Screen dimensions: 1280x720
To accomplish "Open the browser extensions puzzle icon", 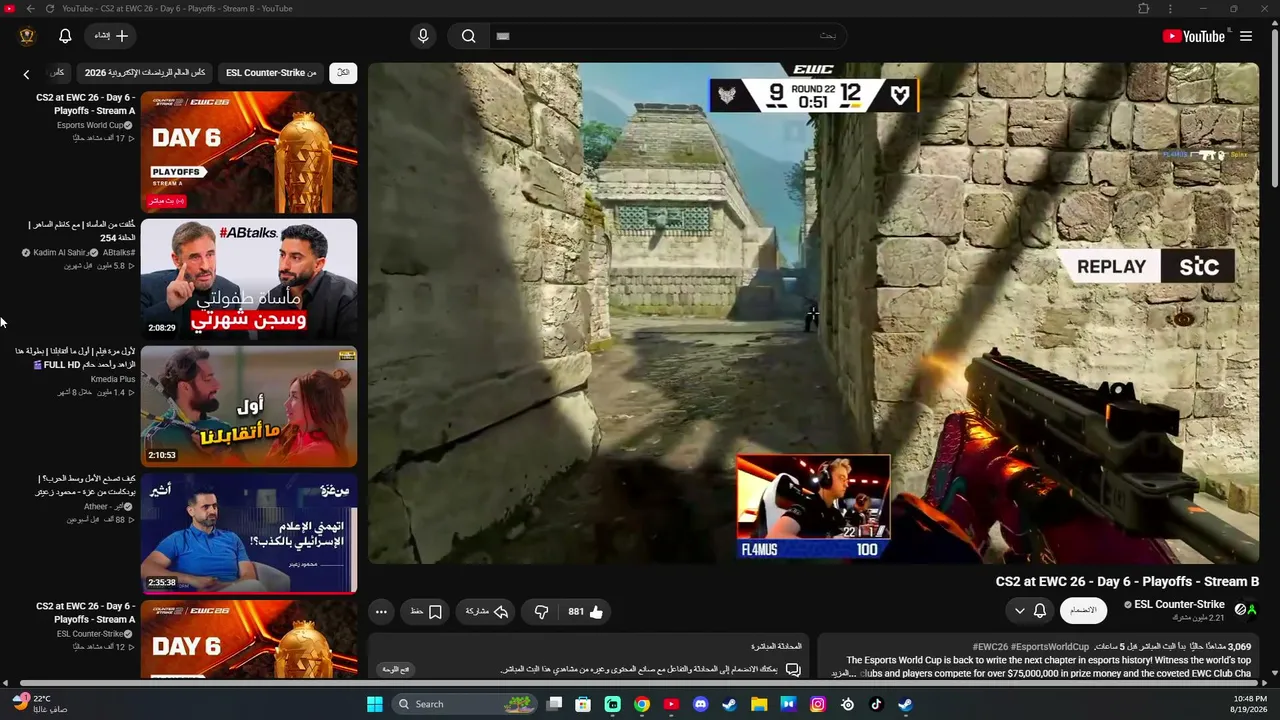I will [1144, 9].
